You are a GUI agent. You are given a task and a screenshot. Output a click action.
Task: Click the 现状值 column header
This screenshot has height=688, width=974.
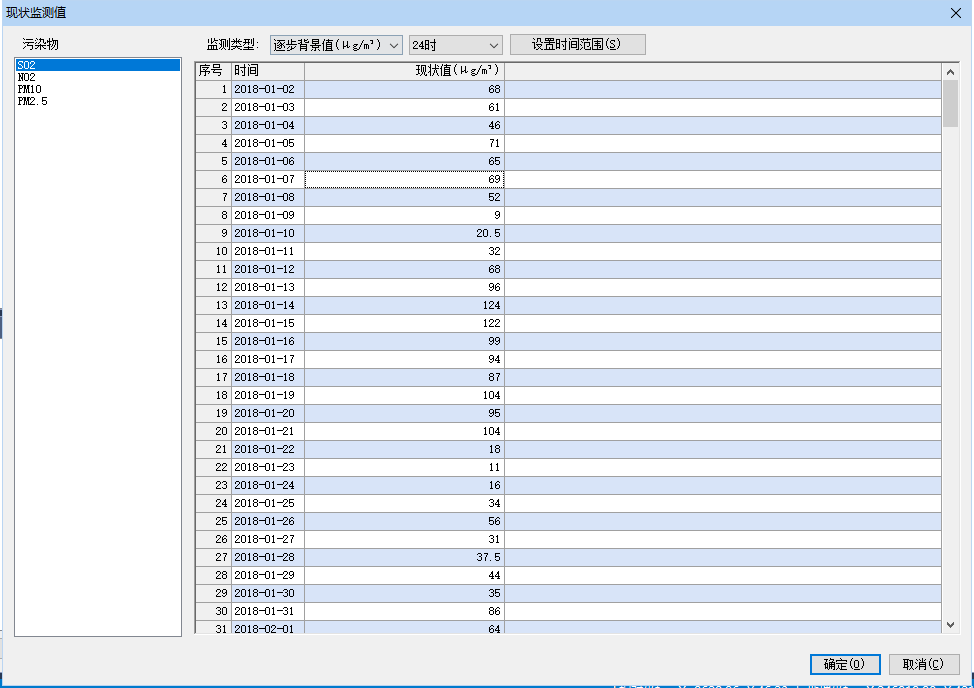[x=404, y=71]
